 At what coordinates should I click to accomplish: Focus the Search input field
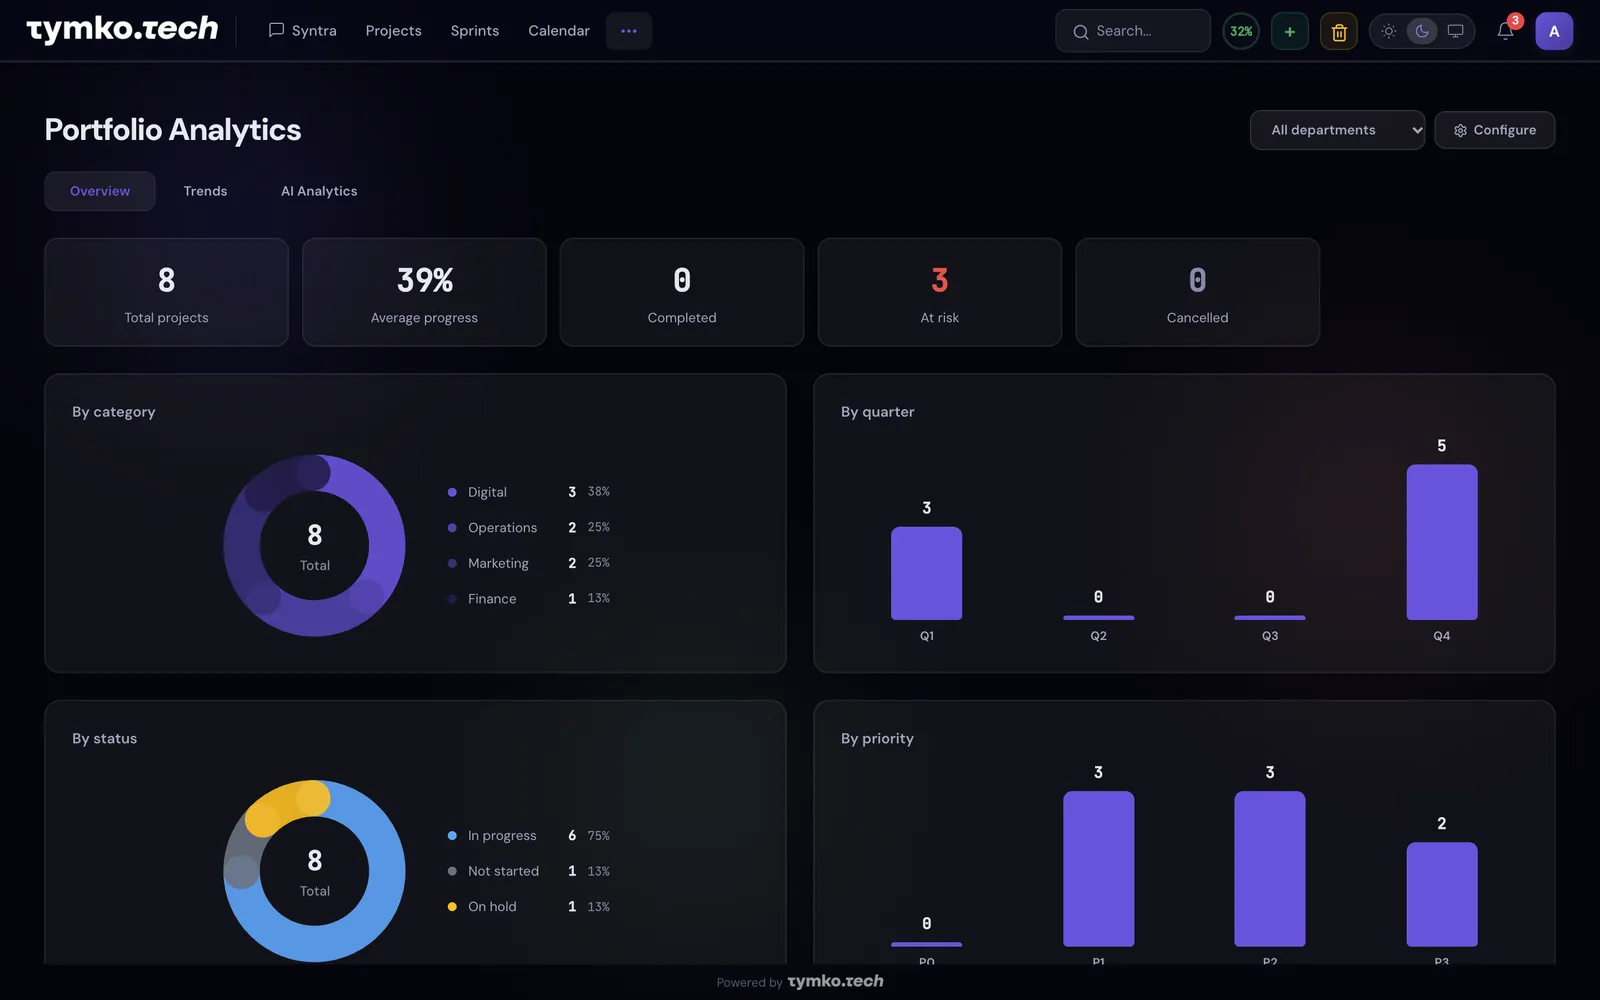pos(1133,31)
